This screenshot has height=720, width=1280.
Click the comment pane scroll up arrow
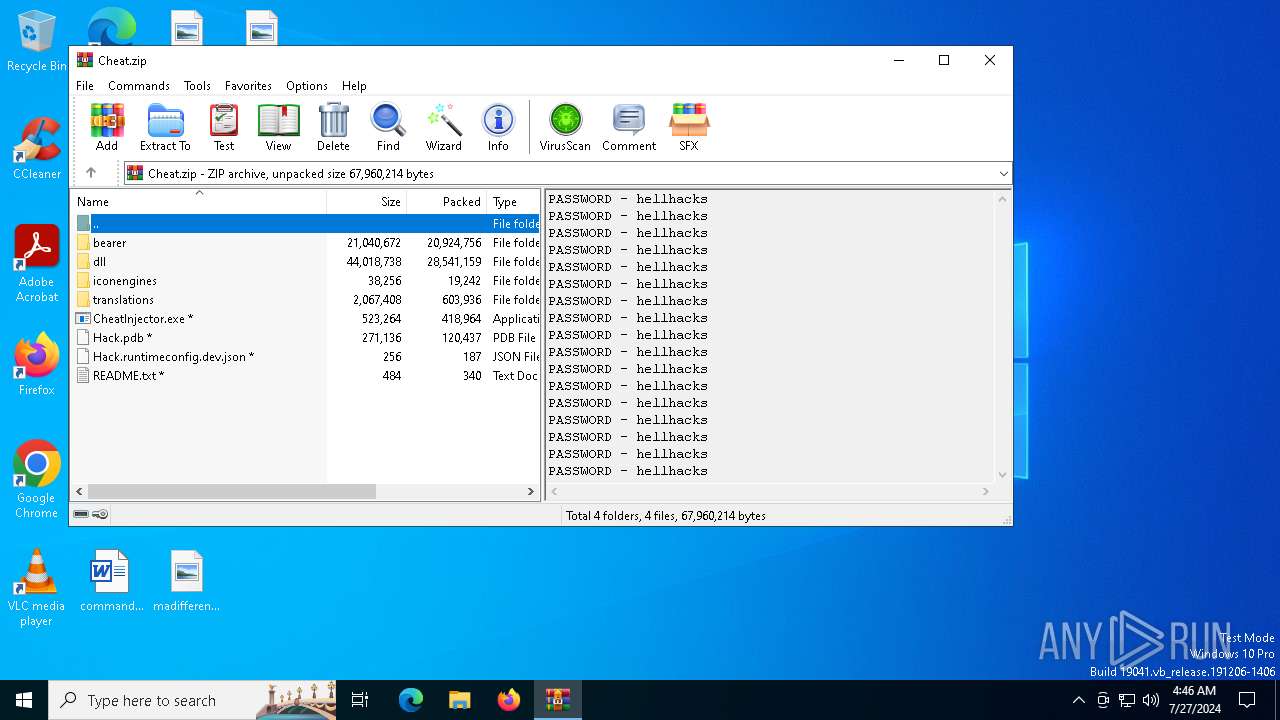(x=1002, y=198)
